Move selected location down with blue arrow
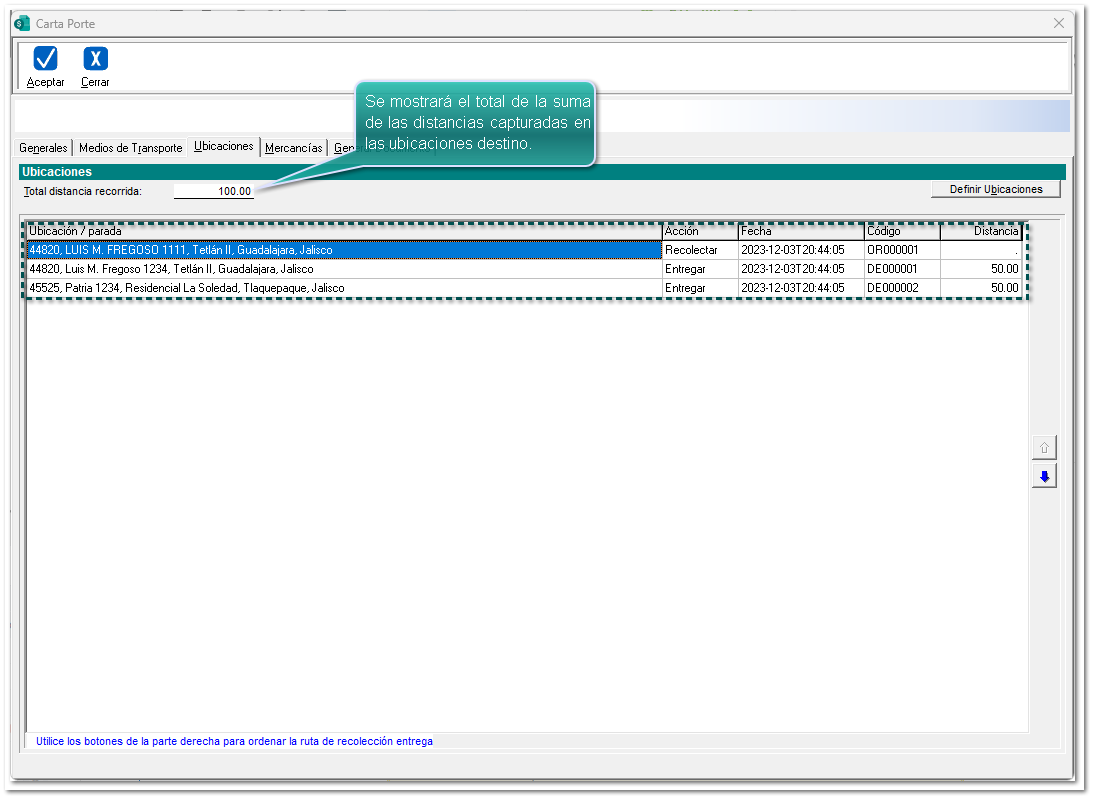1093x799 pixels. click(1044, 477)
